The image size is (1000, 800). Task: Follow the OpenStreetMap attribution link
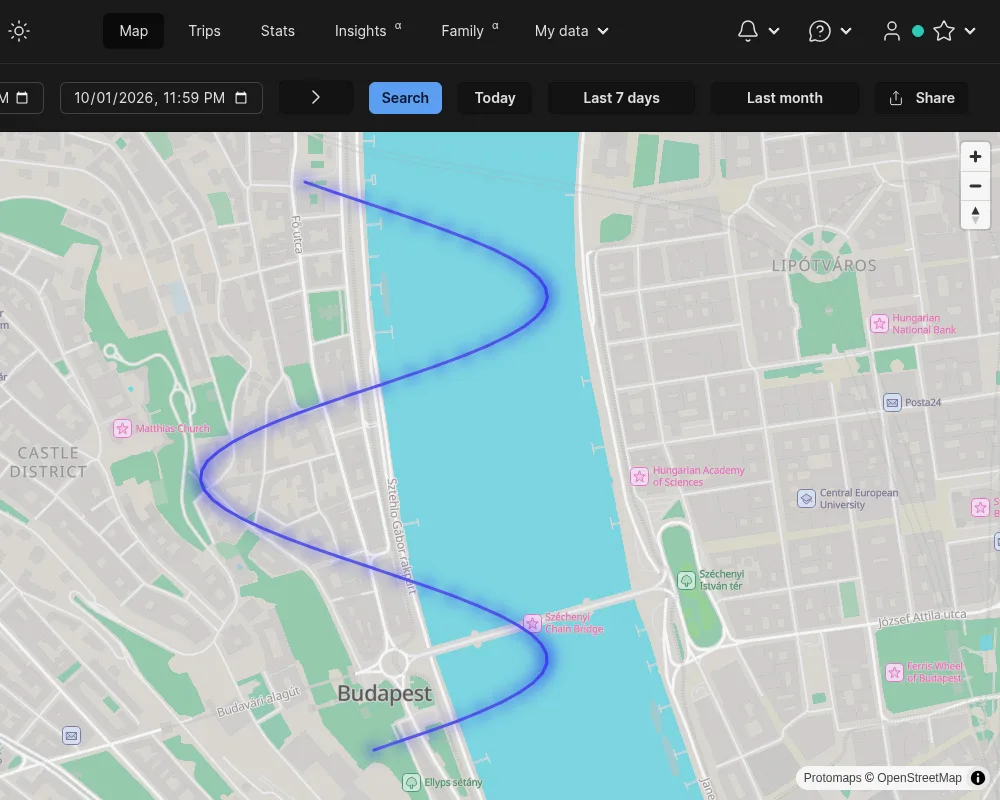pyautogui.click(x=919, y=778)
